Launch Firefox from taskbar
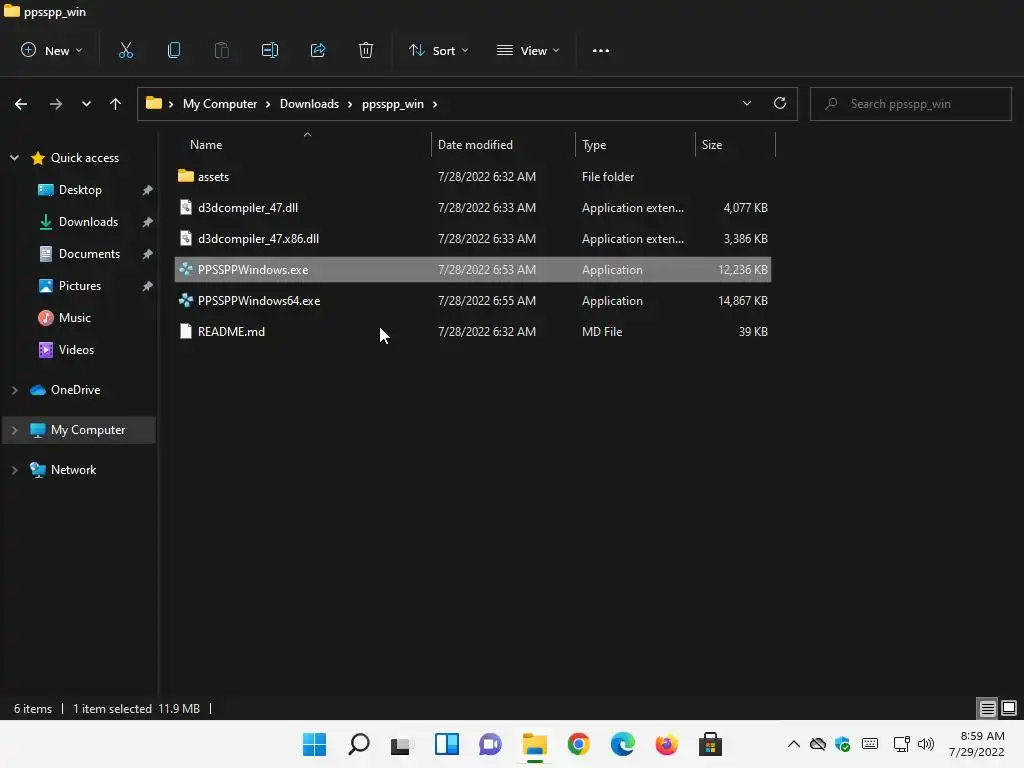The image size is (1024, 768). 667,744
